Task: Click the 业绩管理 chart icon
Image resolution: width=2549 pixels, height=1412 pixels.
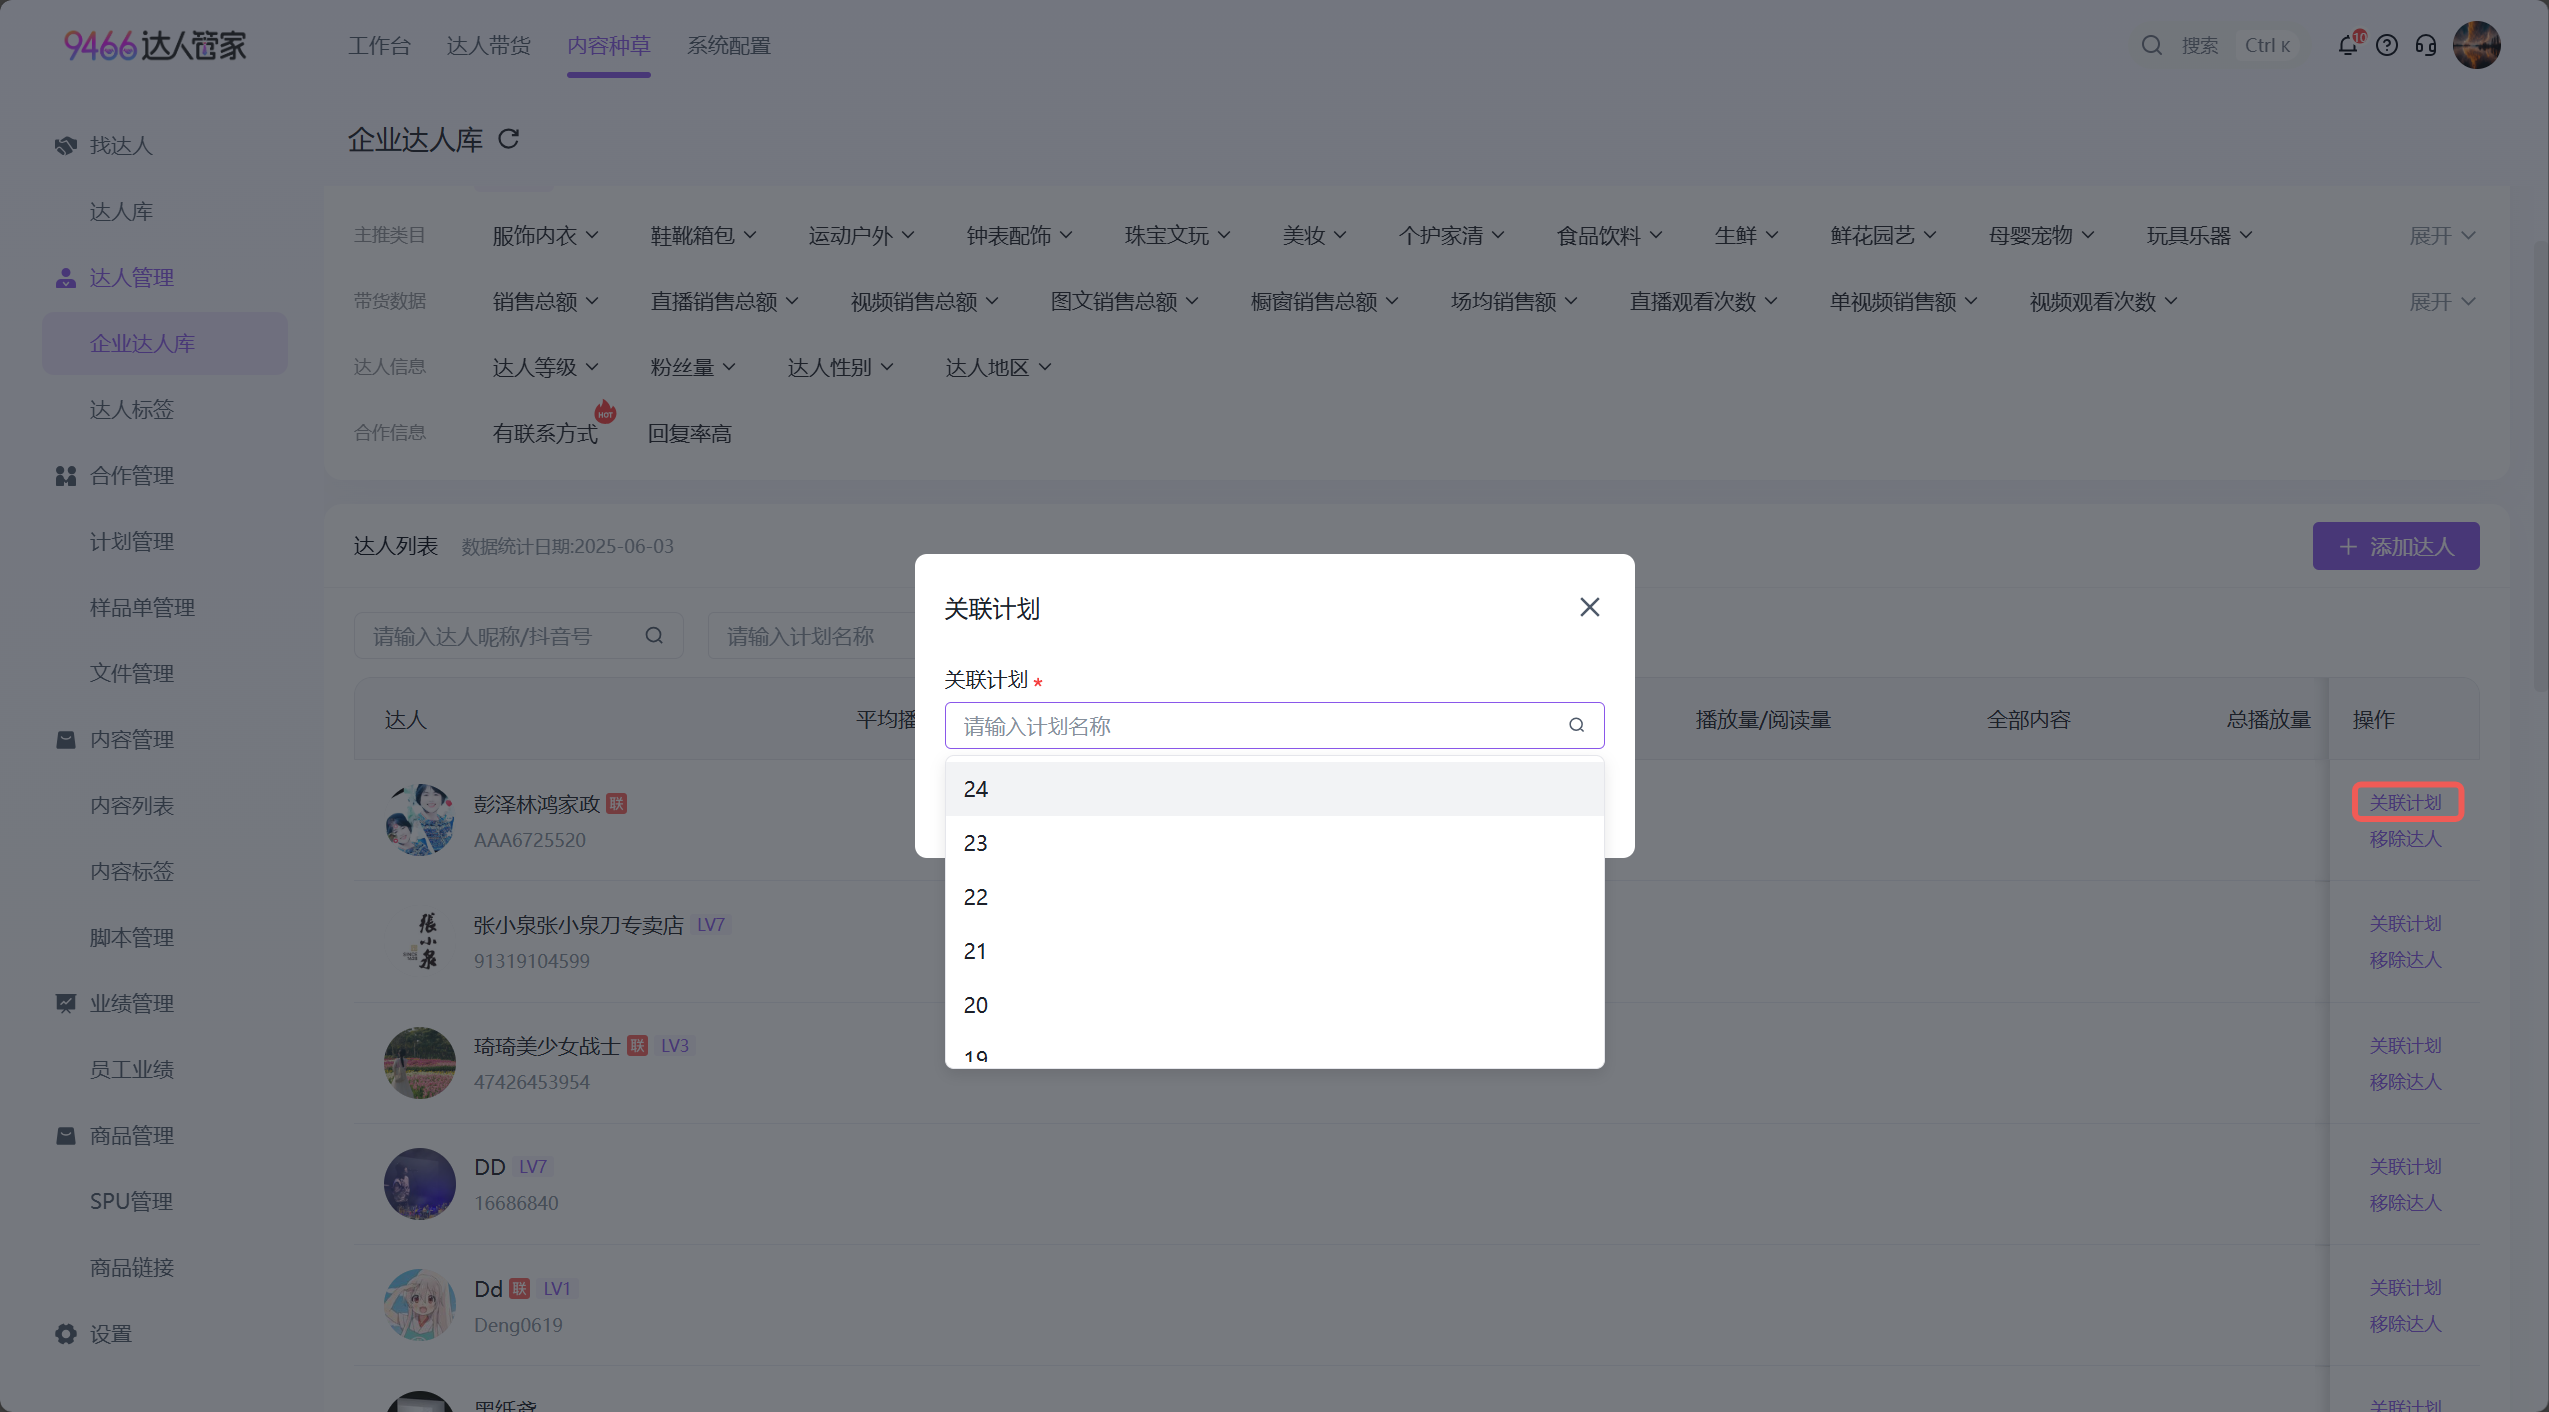Action: [66, 1004]
